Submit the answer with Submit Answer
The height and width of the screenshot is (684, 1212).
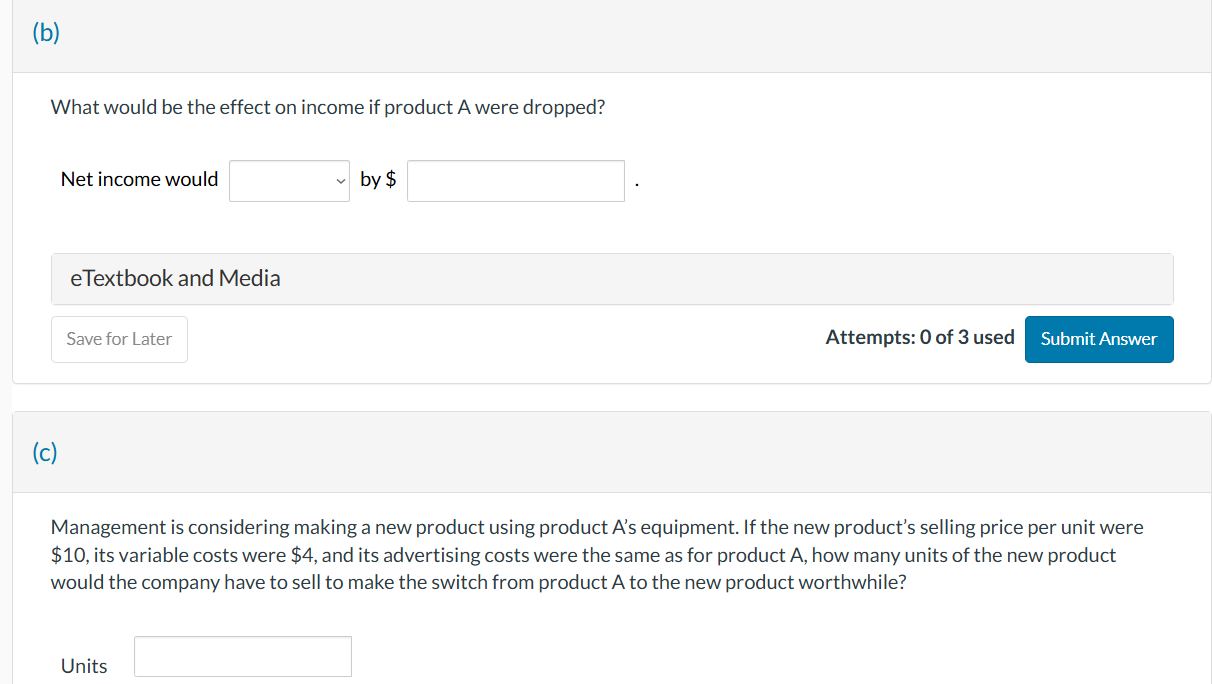(1099, 339)
